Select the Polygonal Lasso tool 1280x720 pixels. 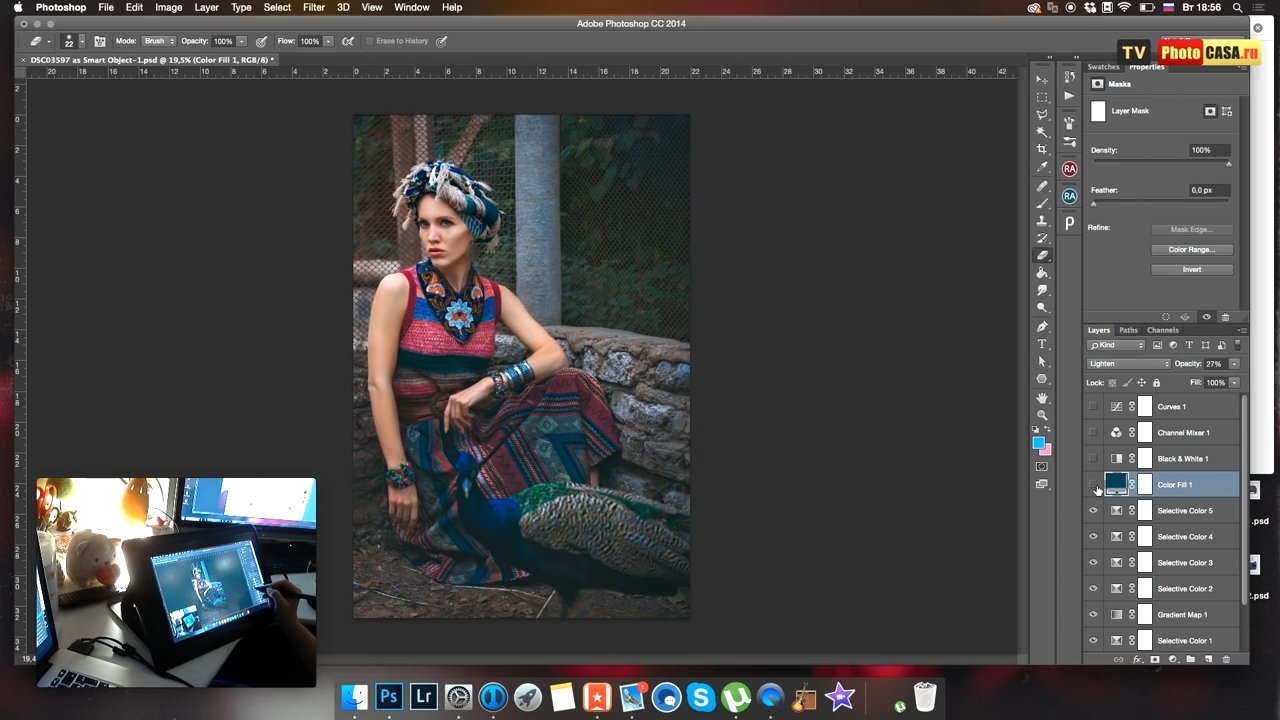click(1042, 115)
